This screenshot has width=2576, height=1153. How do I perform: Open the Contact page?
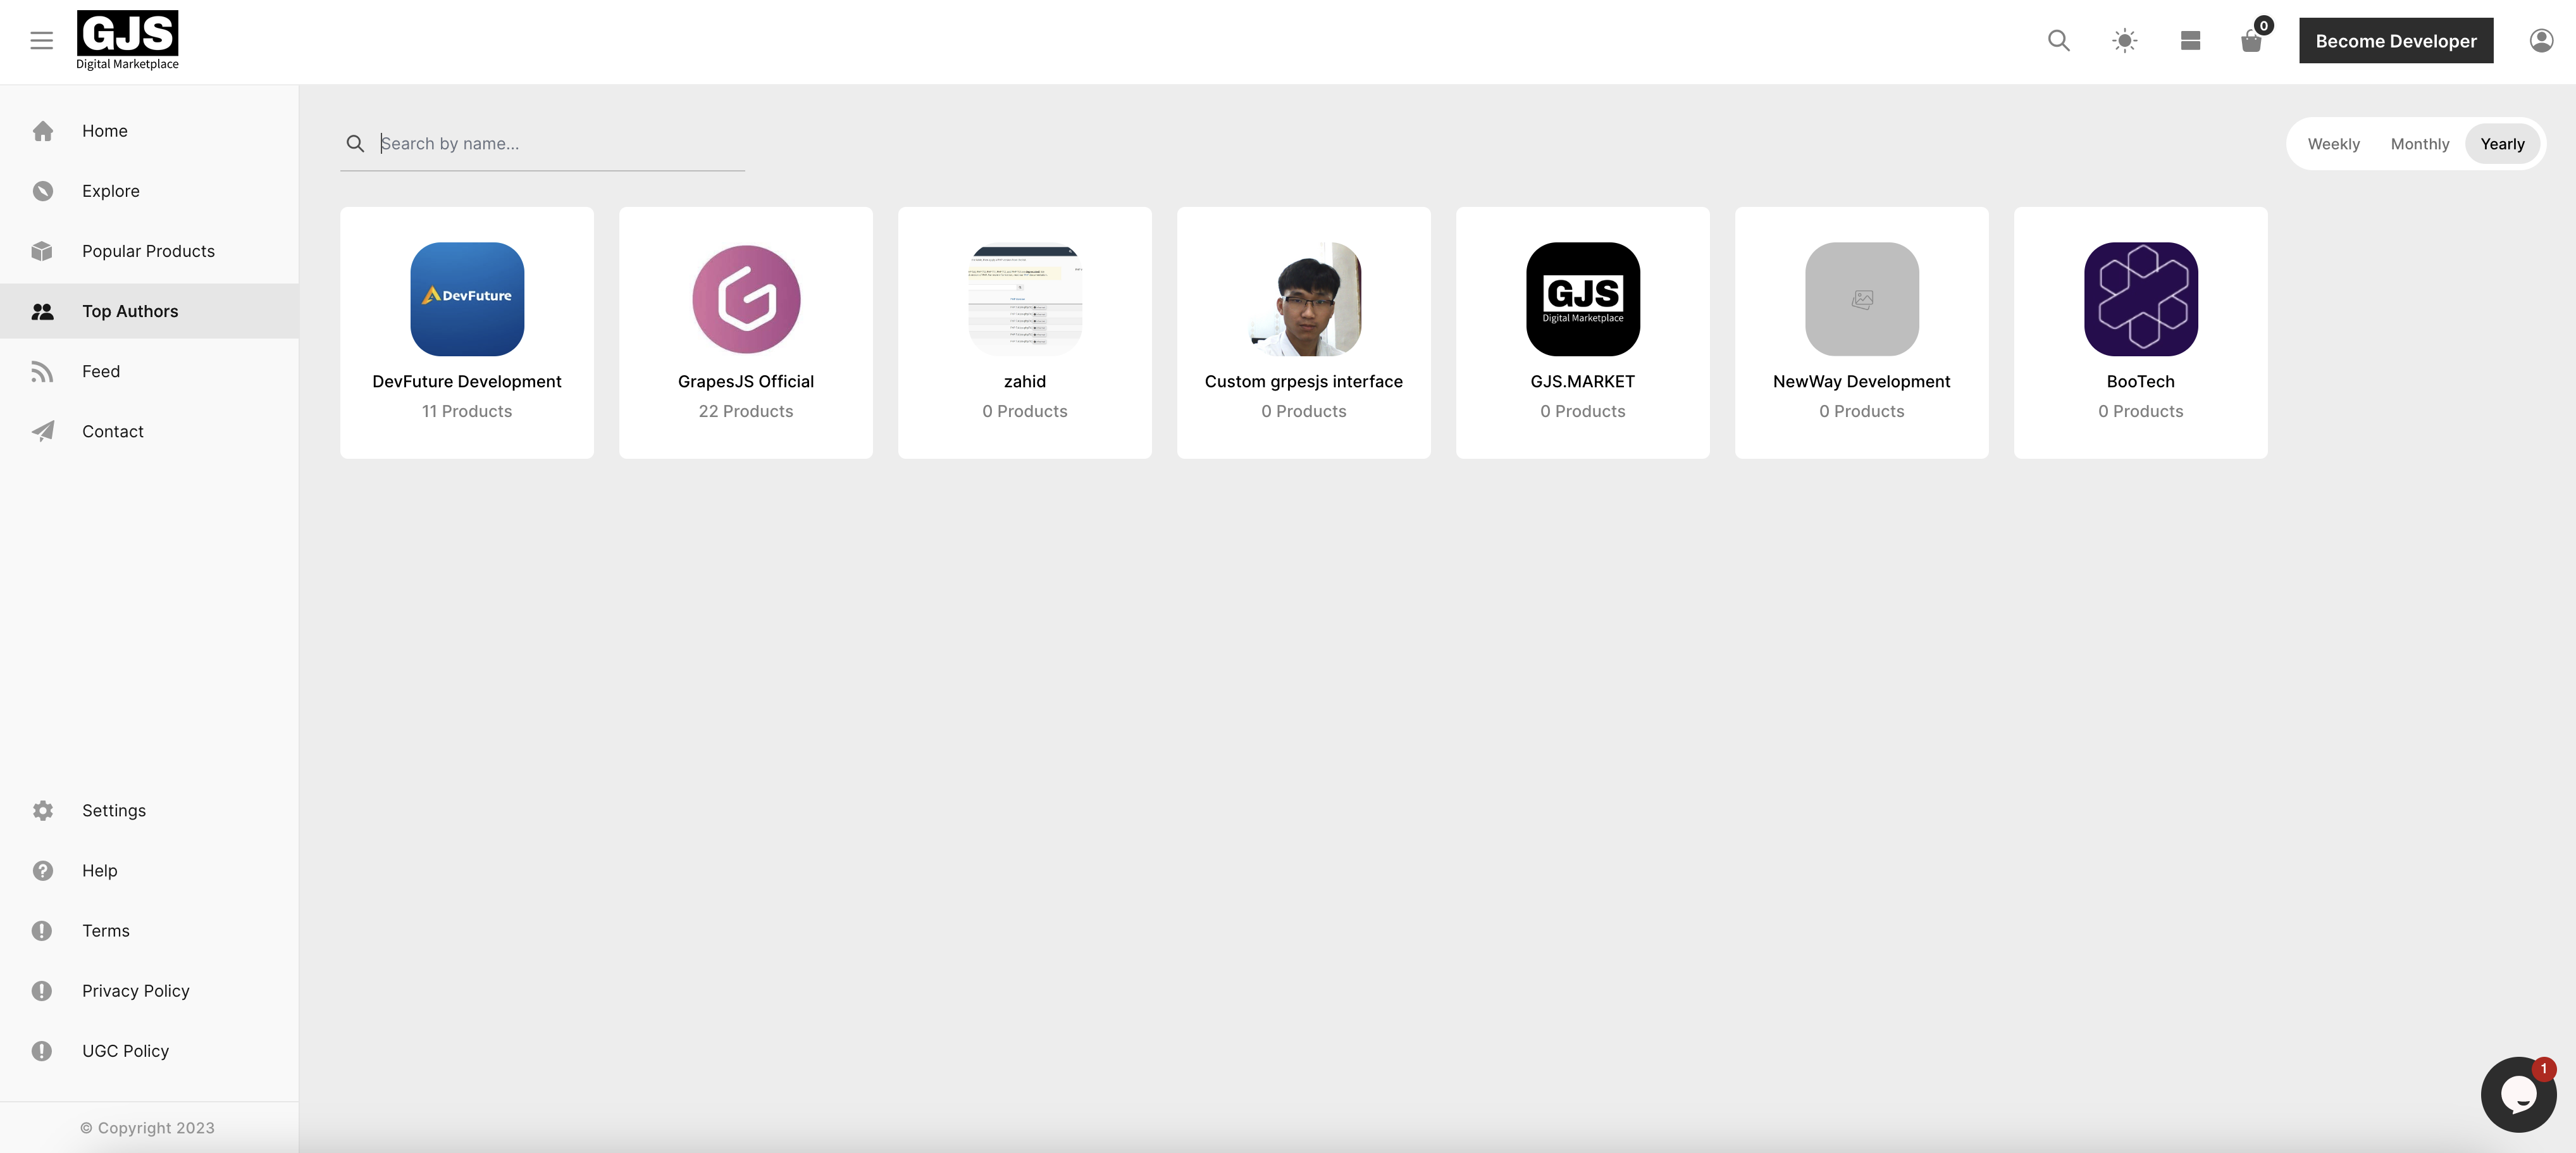tap(149, 431)
